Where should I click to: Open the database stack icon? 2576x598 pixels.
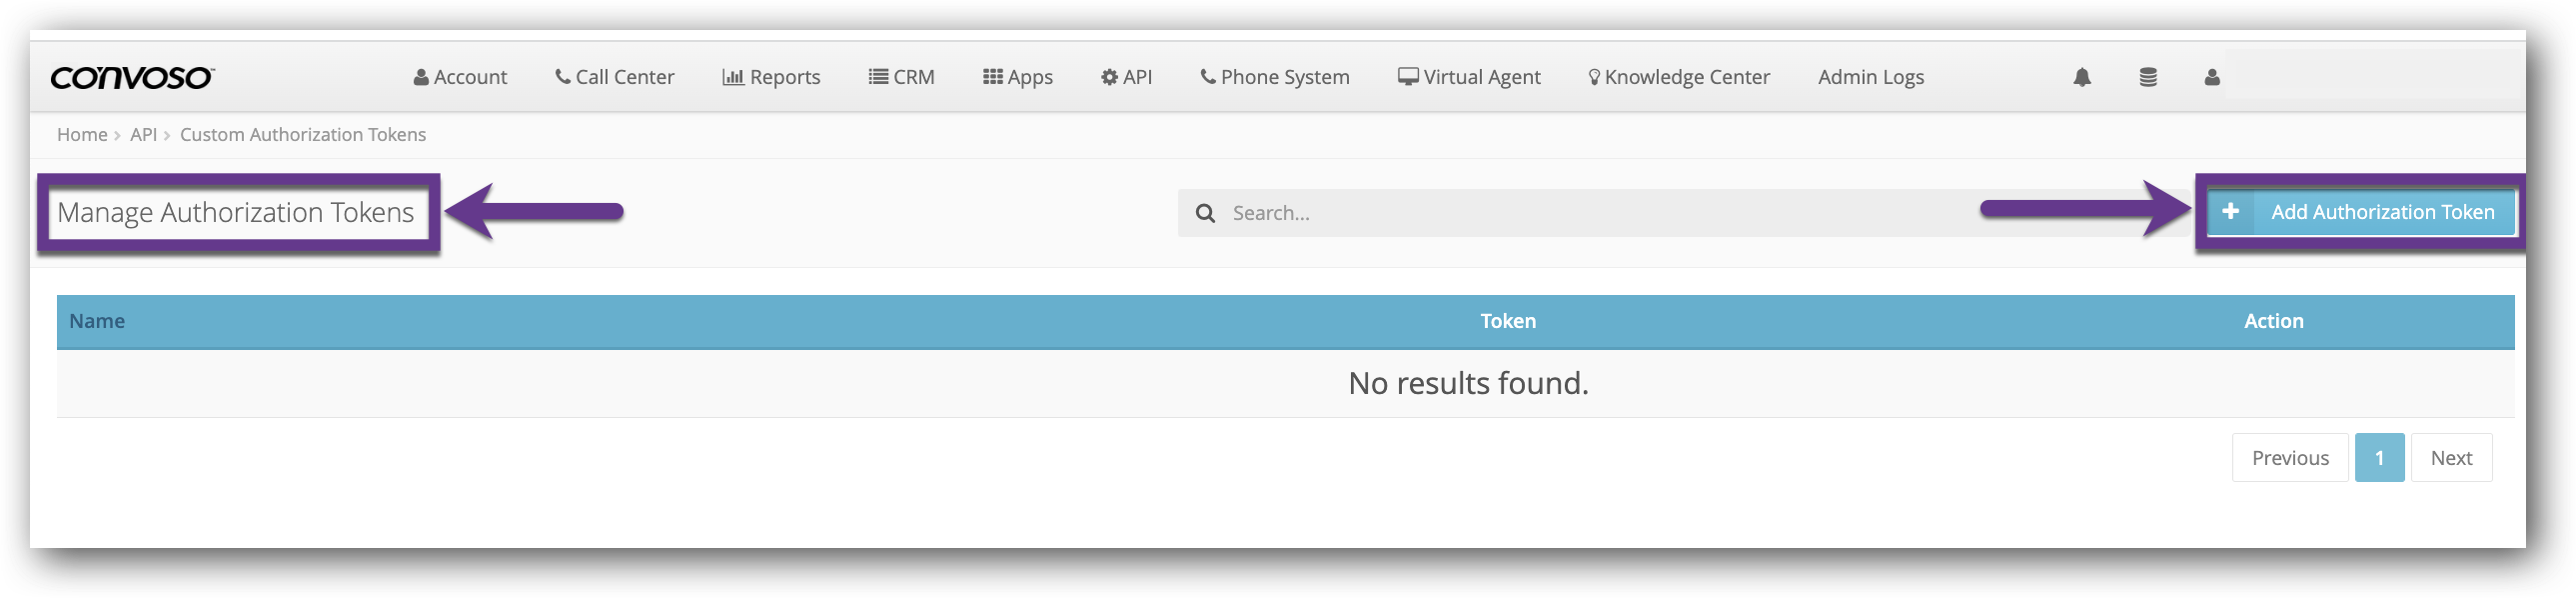click(2148, 77)
